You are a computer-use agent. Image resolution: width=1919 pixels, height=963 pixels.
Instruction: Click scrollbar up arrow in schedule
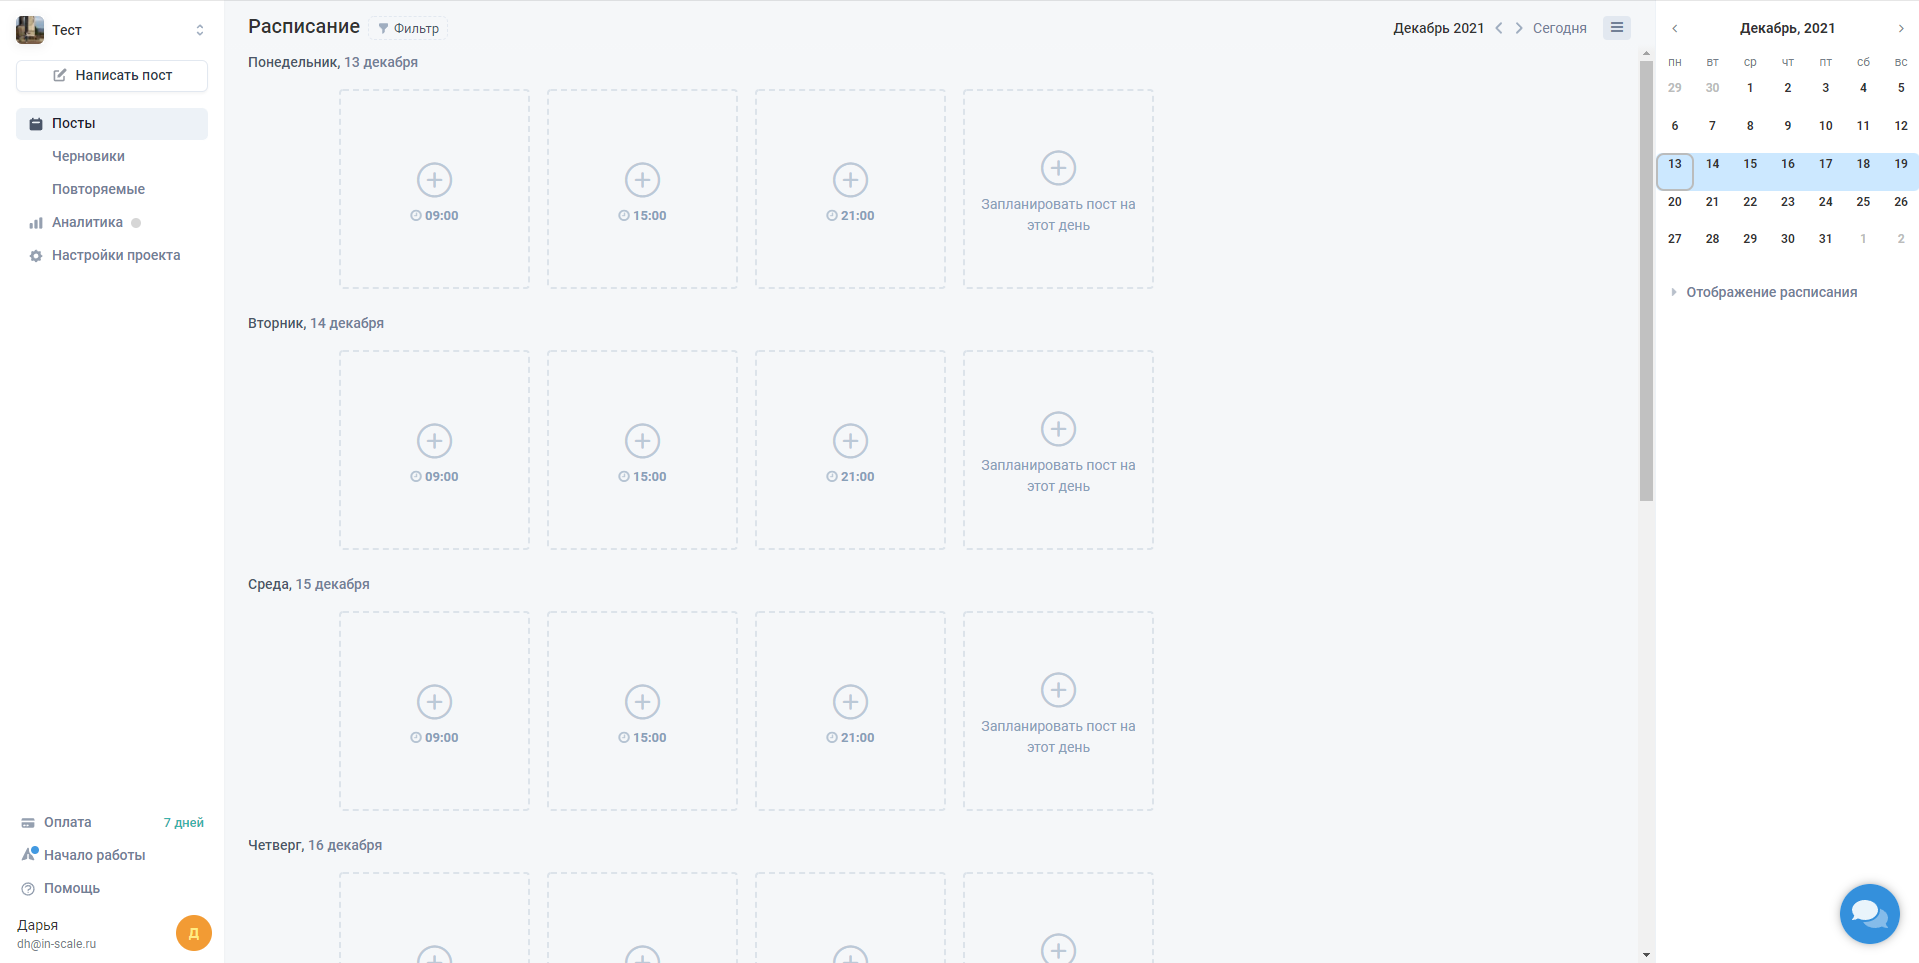tap(1646, 53)
